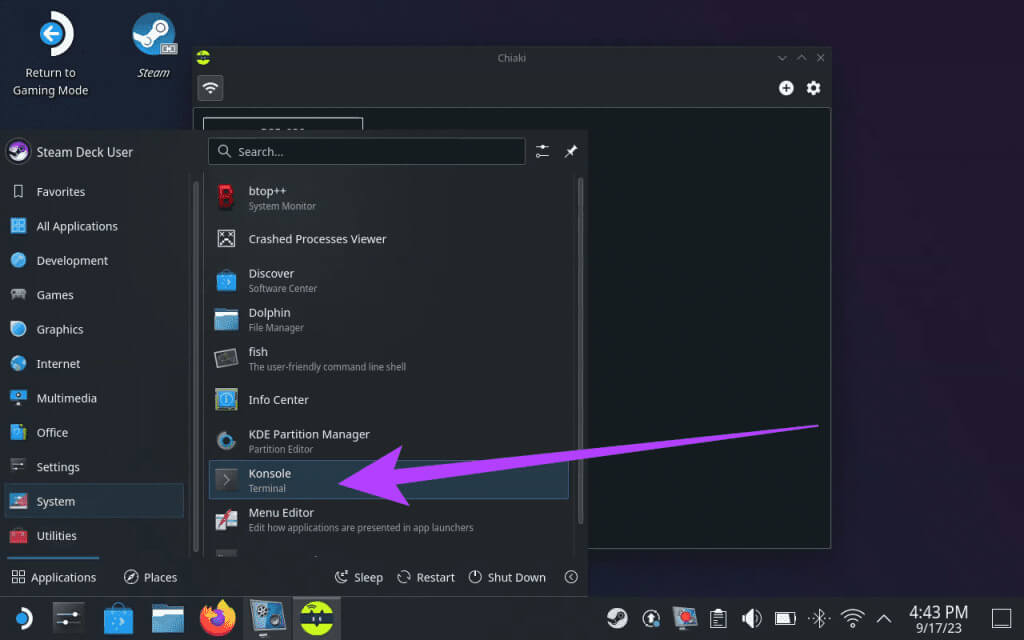Click inside the launcher Search field
1024x640 pixels.
[x=366, y=152]
